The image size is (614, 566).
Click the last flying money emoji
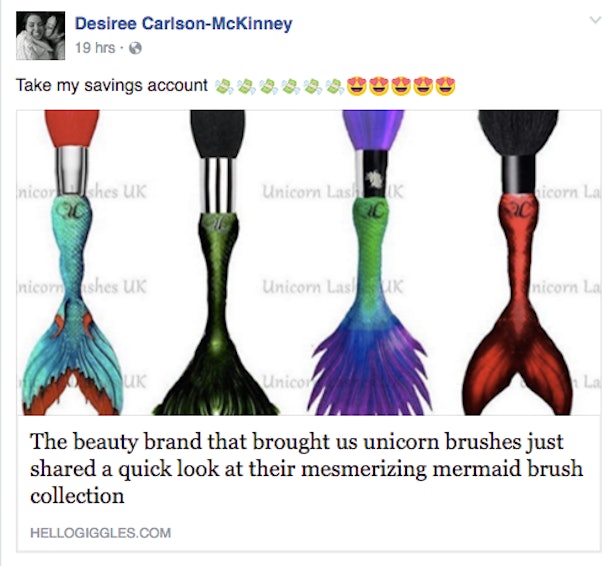coord(336,86)
